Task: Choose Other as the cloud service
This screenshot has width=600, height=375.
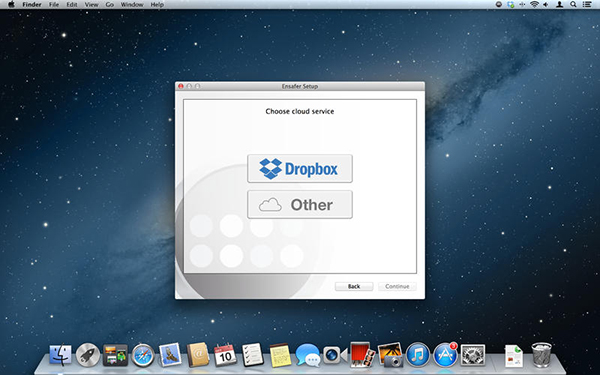Action: 300,204
